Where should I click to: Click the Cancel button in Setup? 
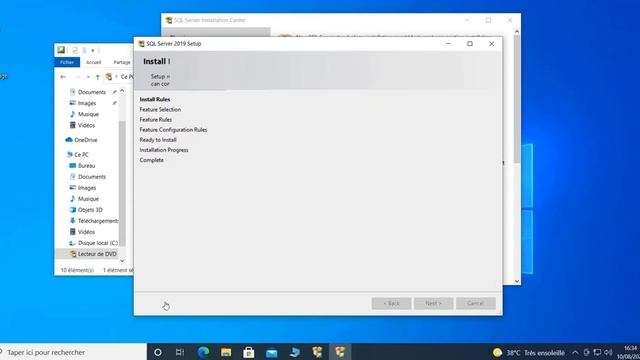pos(476,303)
